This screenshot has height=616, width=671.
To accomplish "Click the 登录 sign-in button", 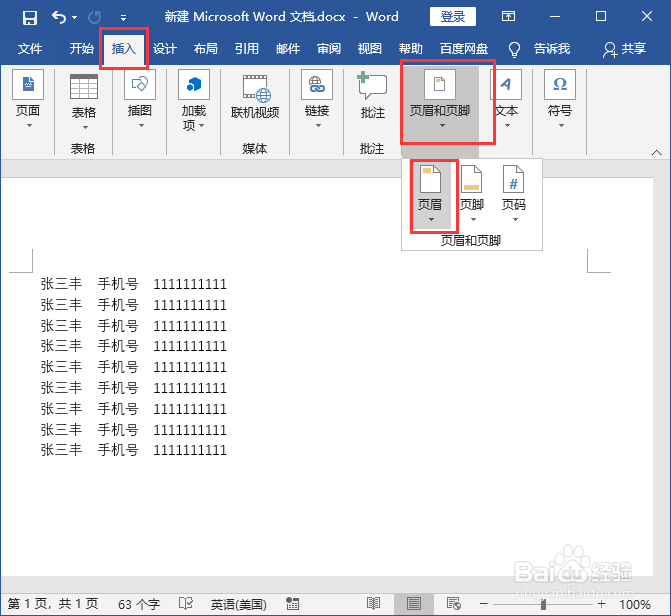I will click(452, 17).
